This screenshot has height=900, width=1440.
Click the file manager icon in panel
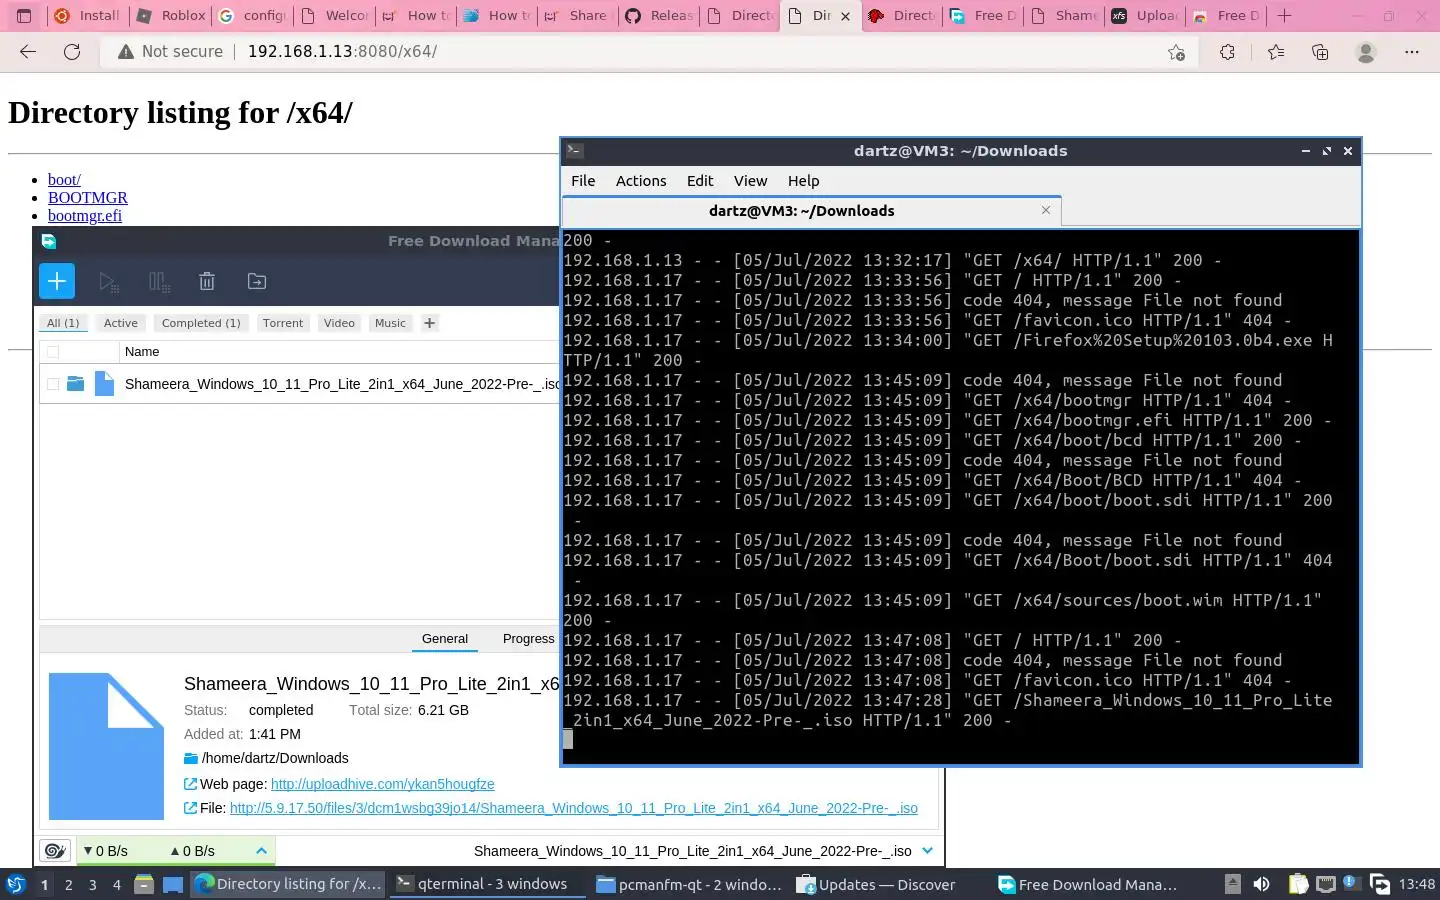click(x=144, y=884)
